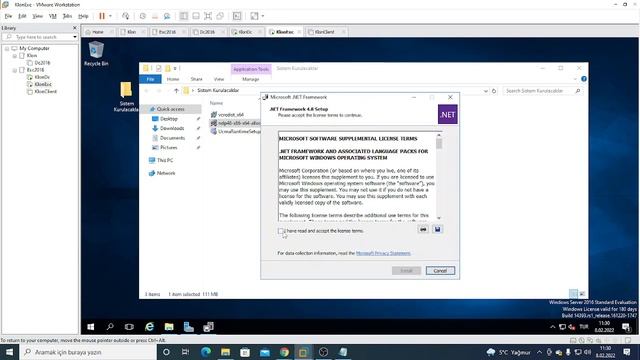
Task: Open the VM menu
Action: click(x=53, y=16)
